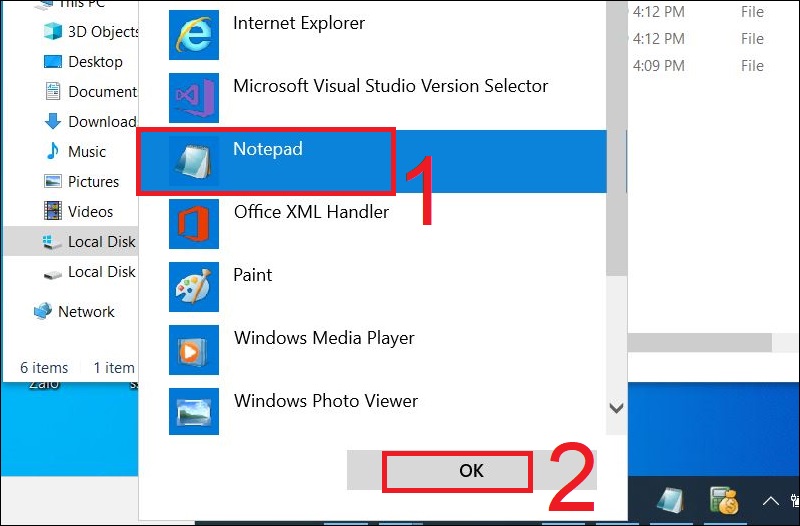800x526 pixels.
Task: Show hidden system tray icons
Action: click(771, 500)
